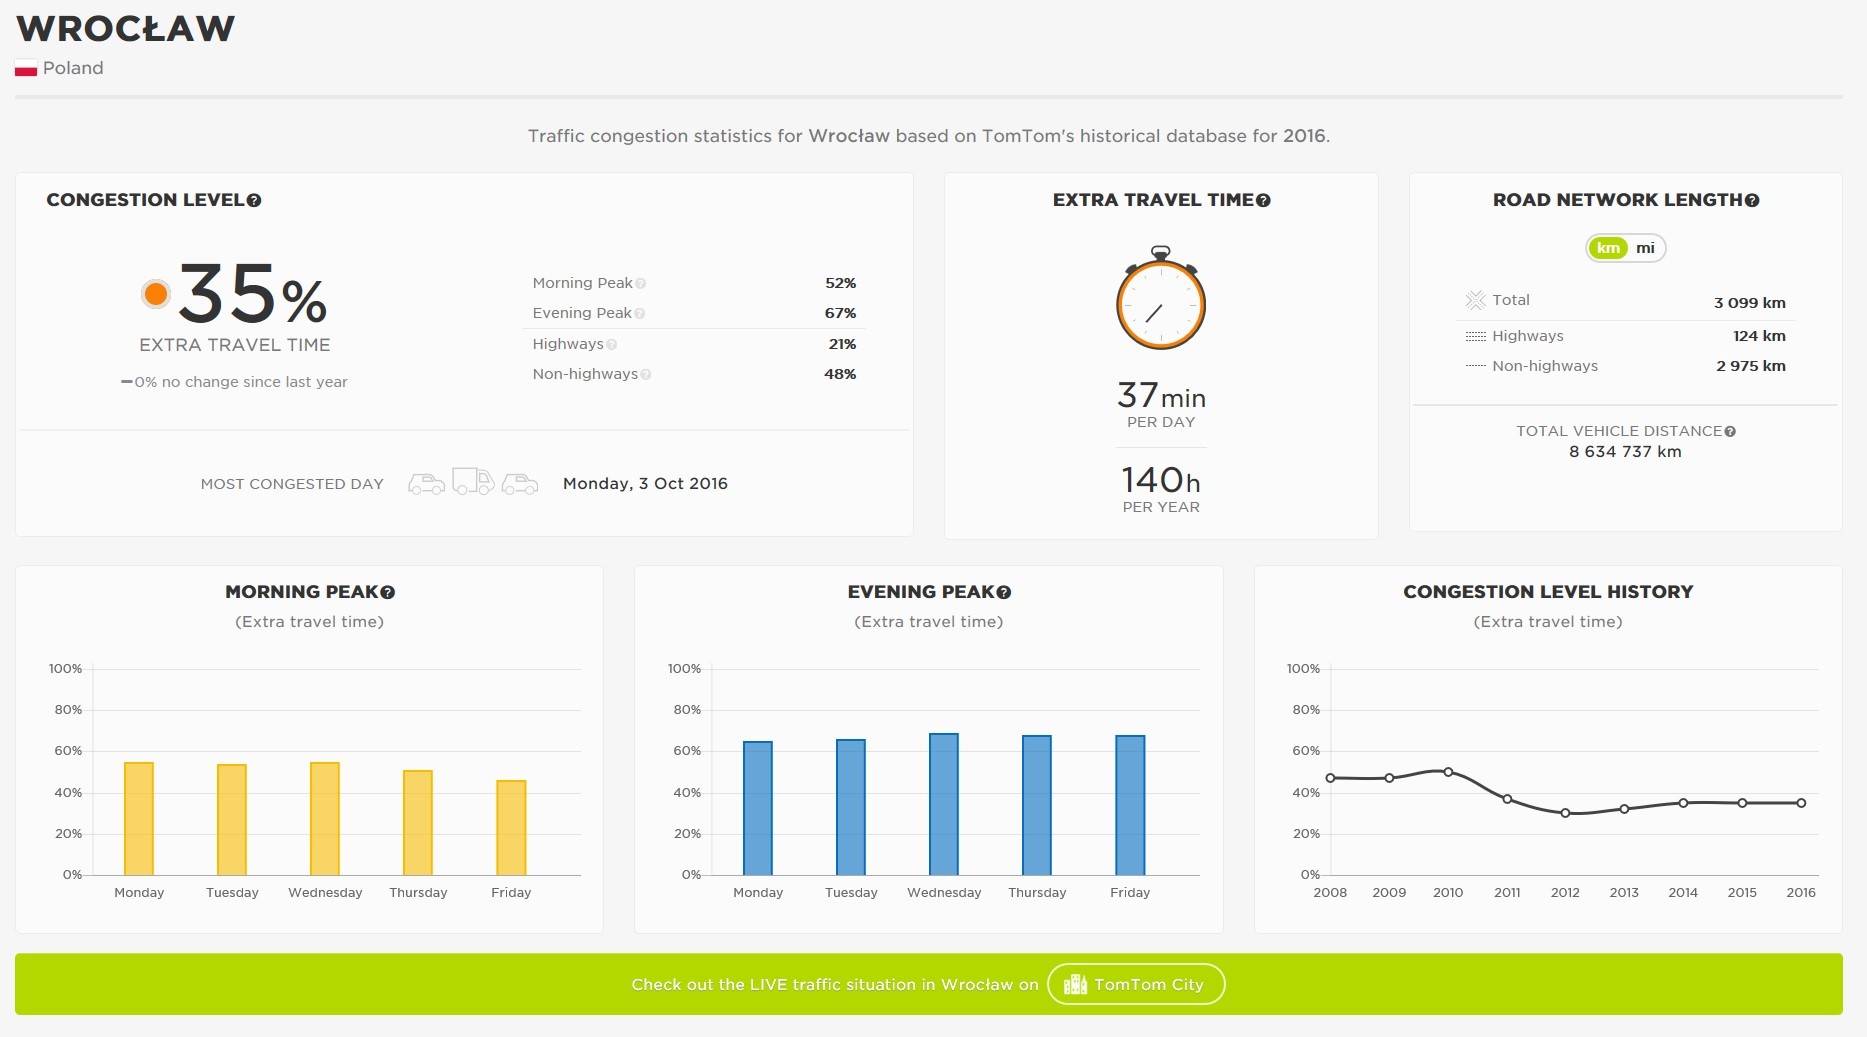1867x1037 pixels.
Task: Click the '2 975 km' non-highways length
Action: click(x=1750, y=367)
